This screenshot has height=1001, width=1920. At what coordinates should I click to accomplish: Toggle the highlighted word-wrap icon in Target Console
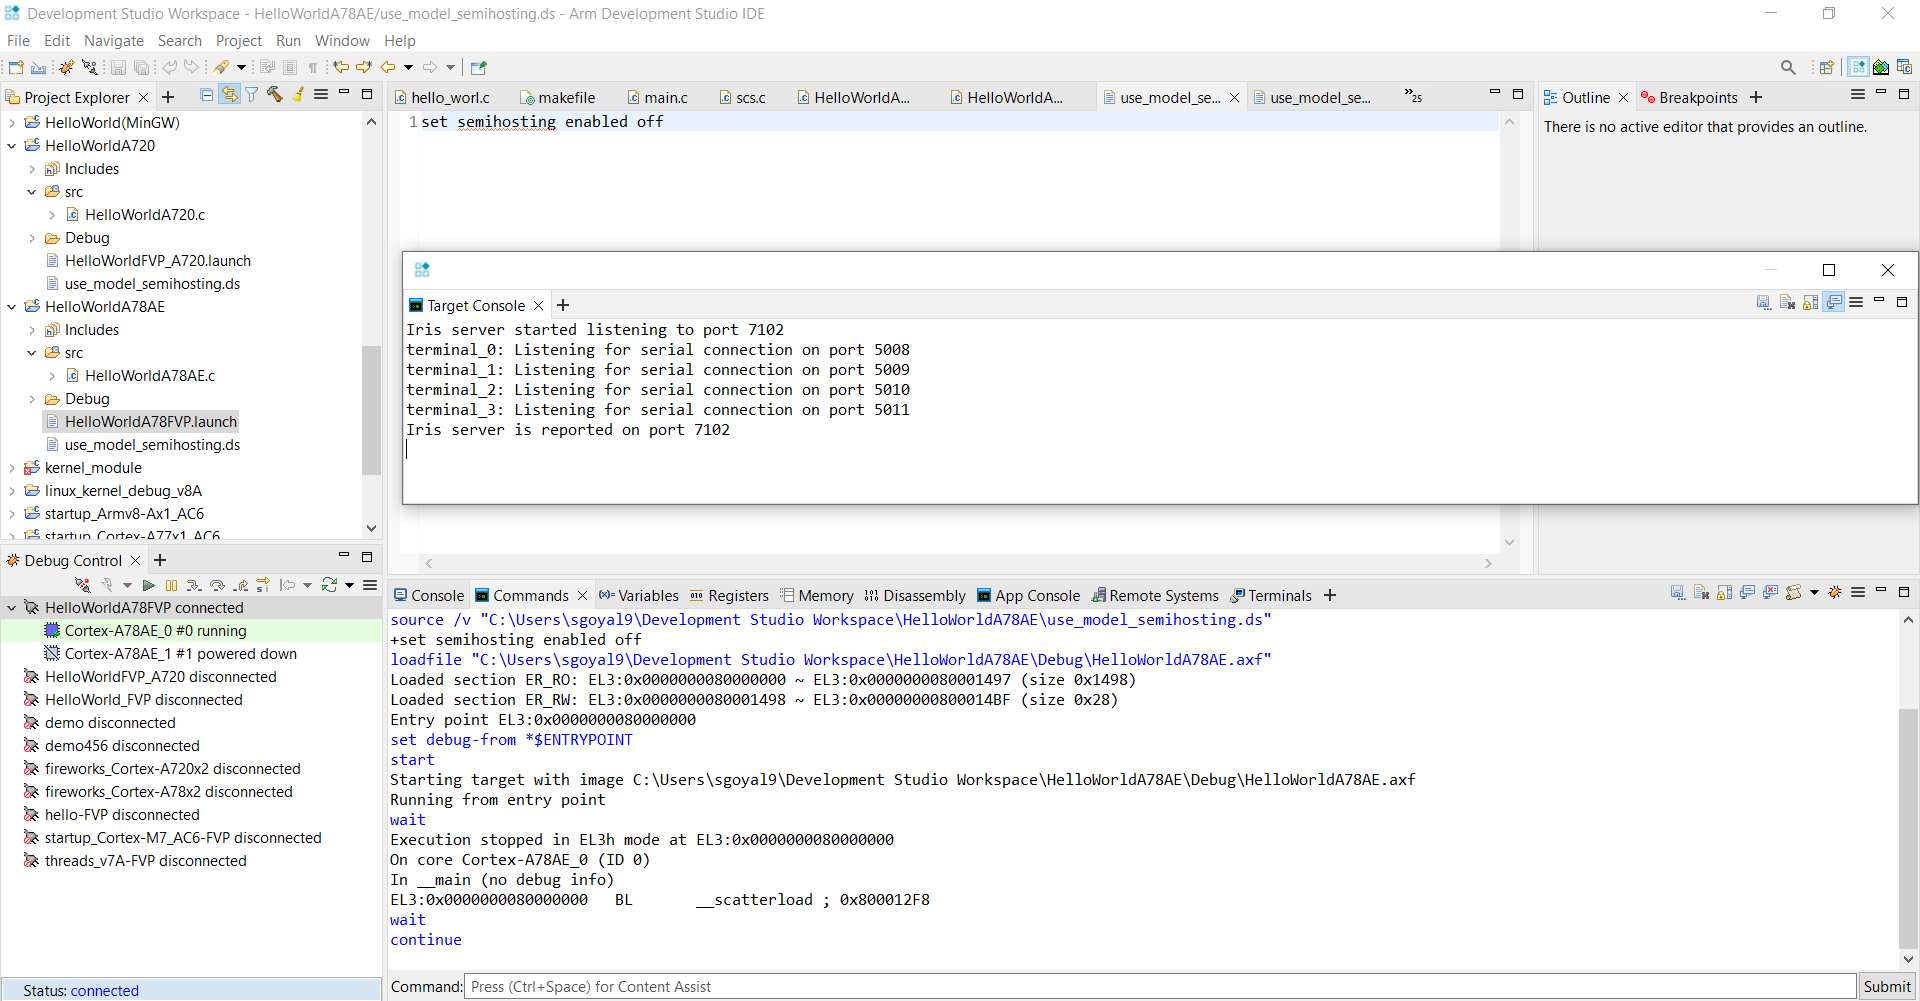(1834, 302)
